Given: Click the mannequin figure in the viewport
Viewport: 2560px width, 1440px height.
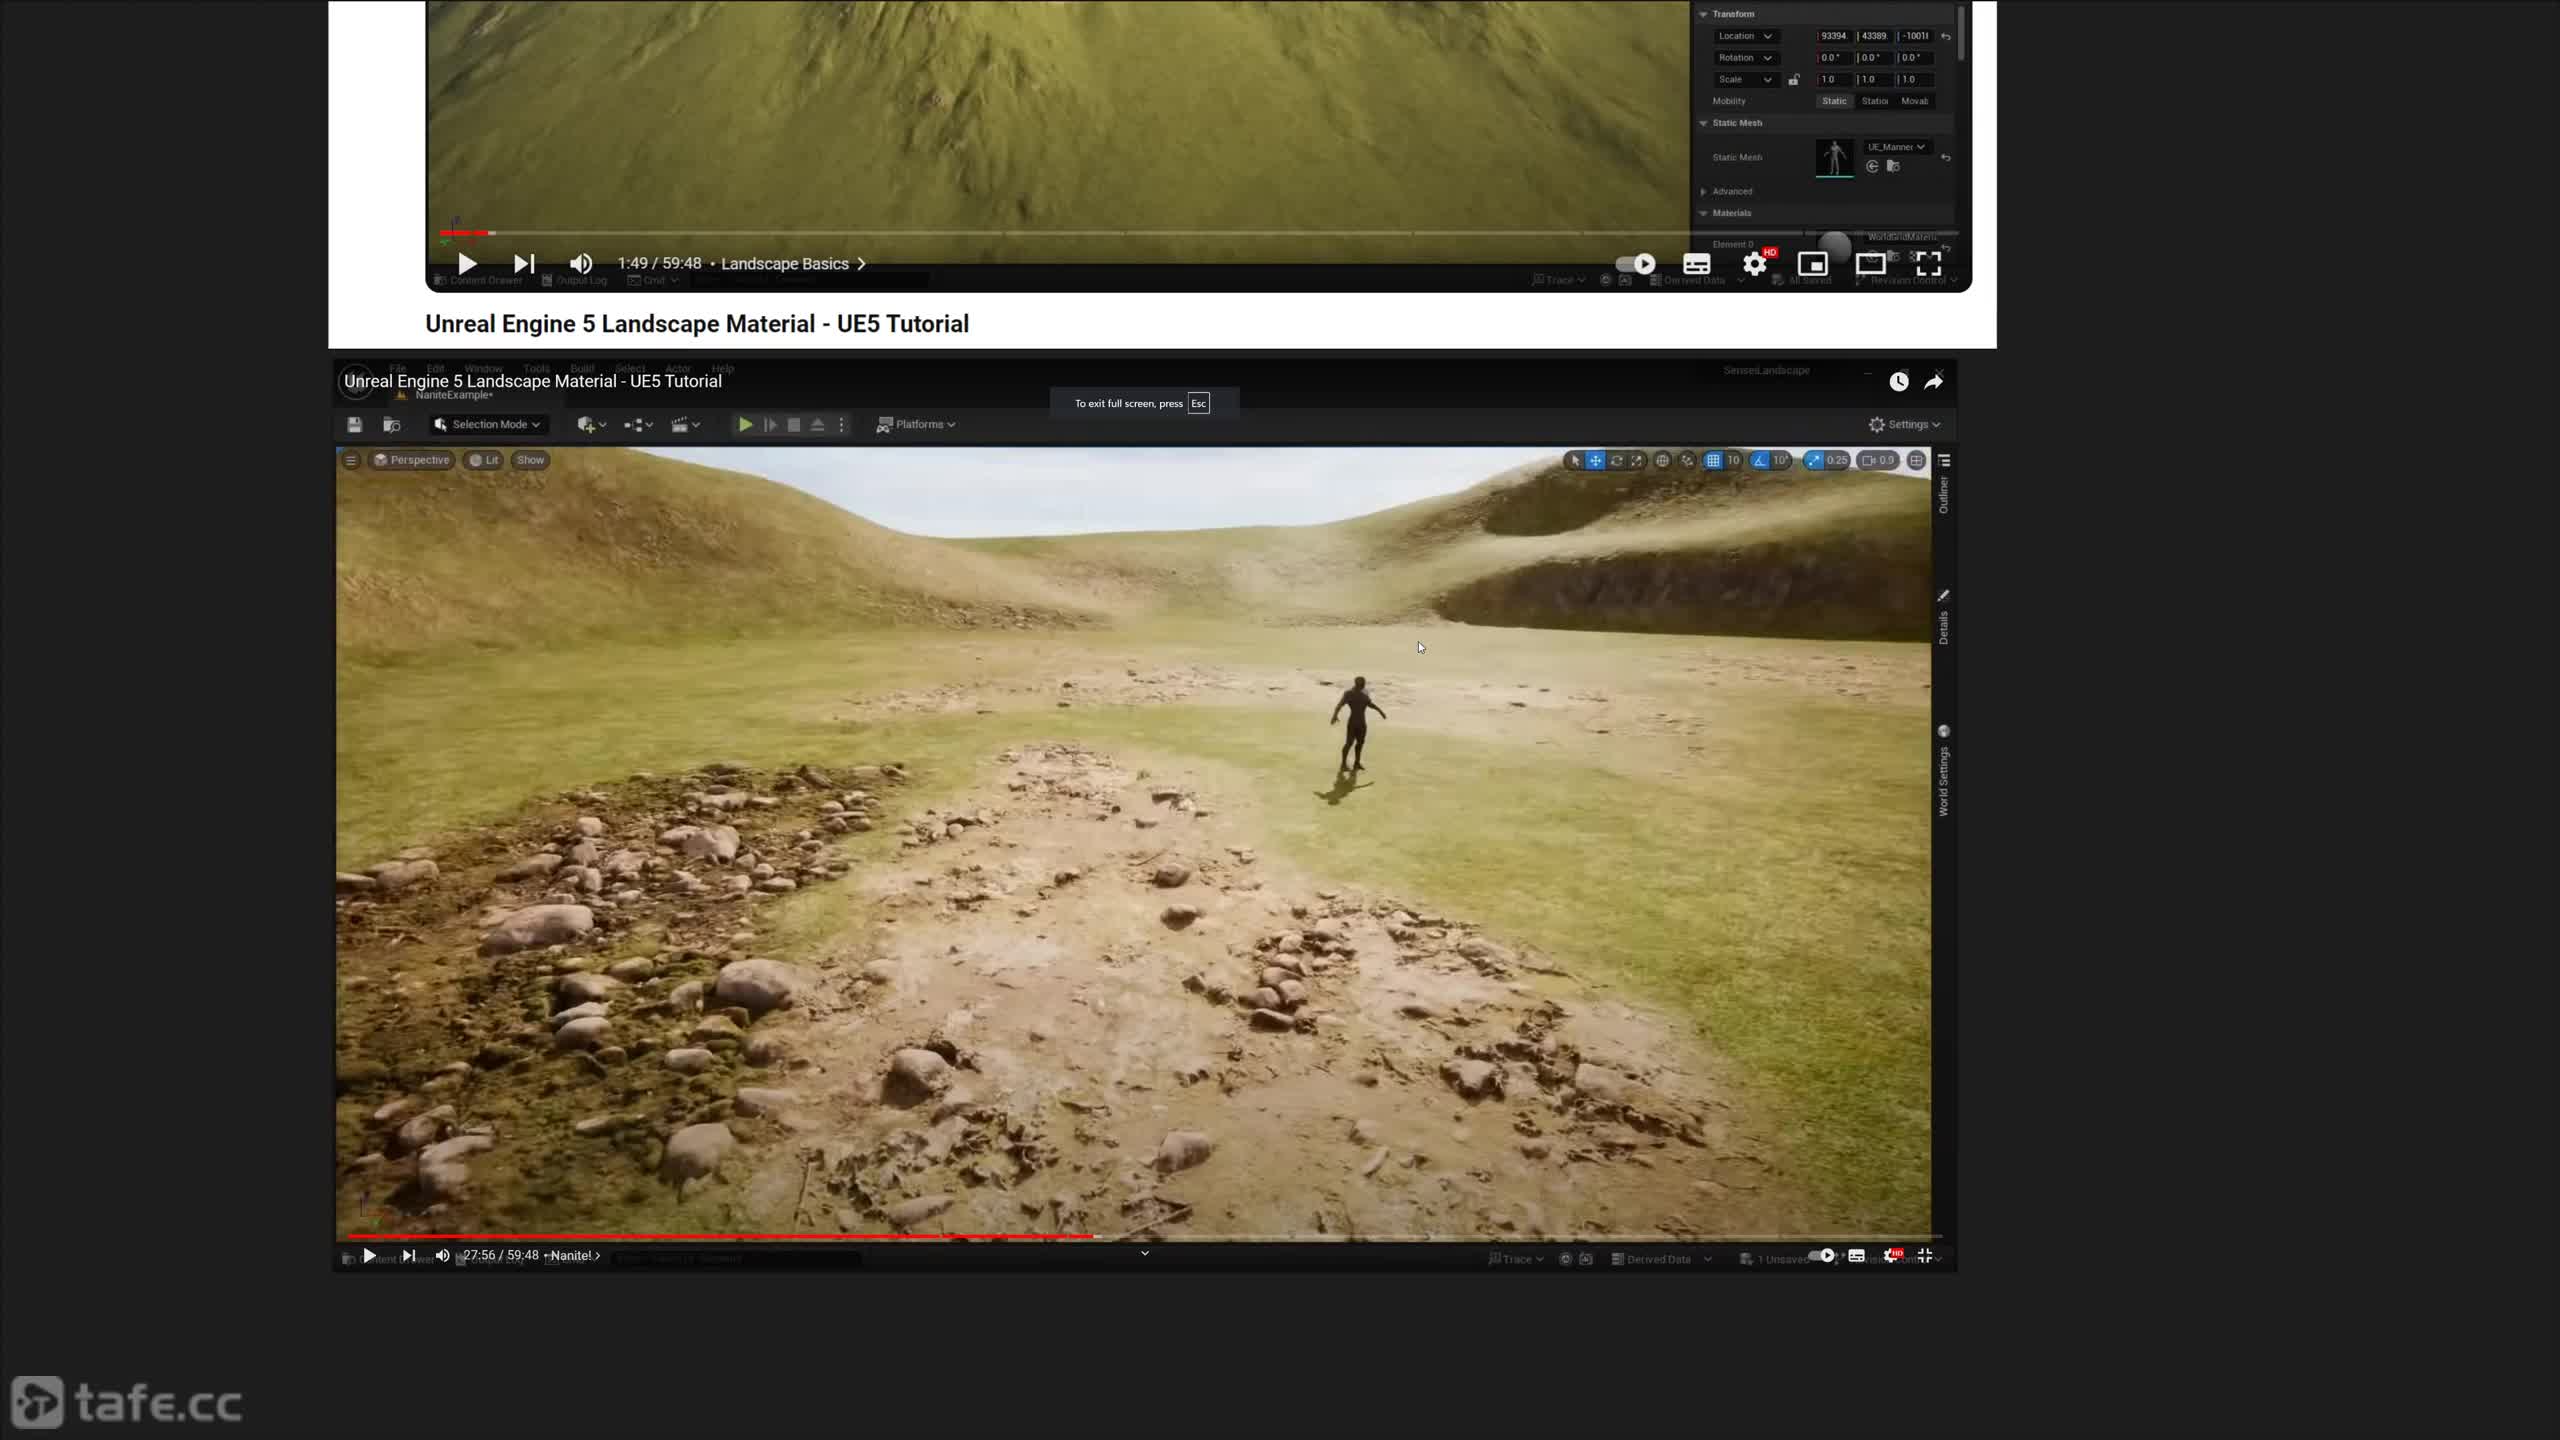Looking at the screenshot, I should point(1356,724).
